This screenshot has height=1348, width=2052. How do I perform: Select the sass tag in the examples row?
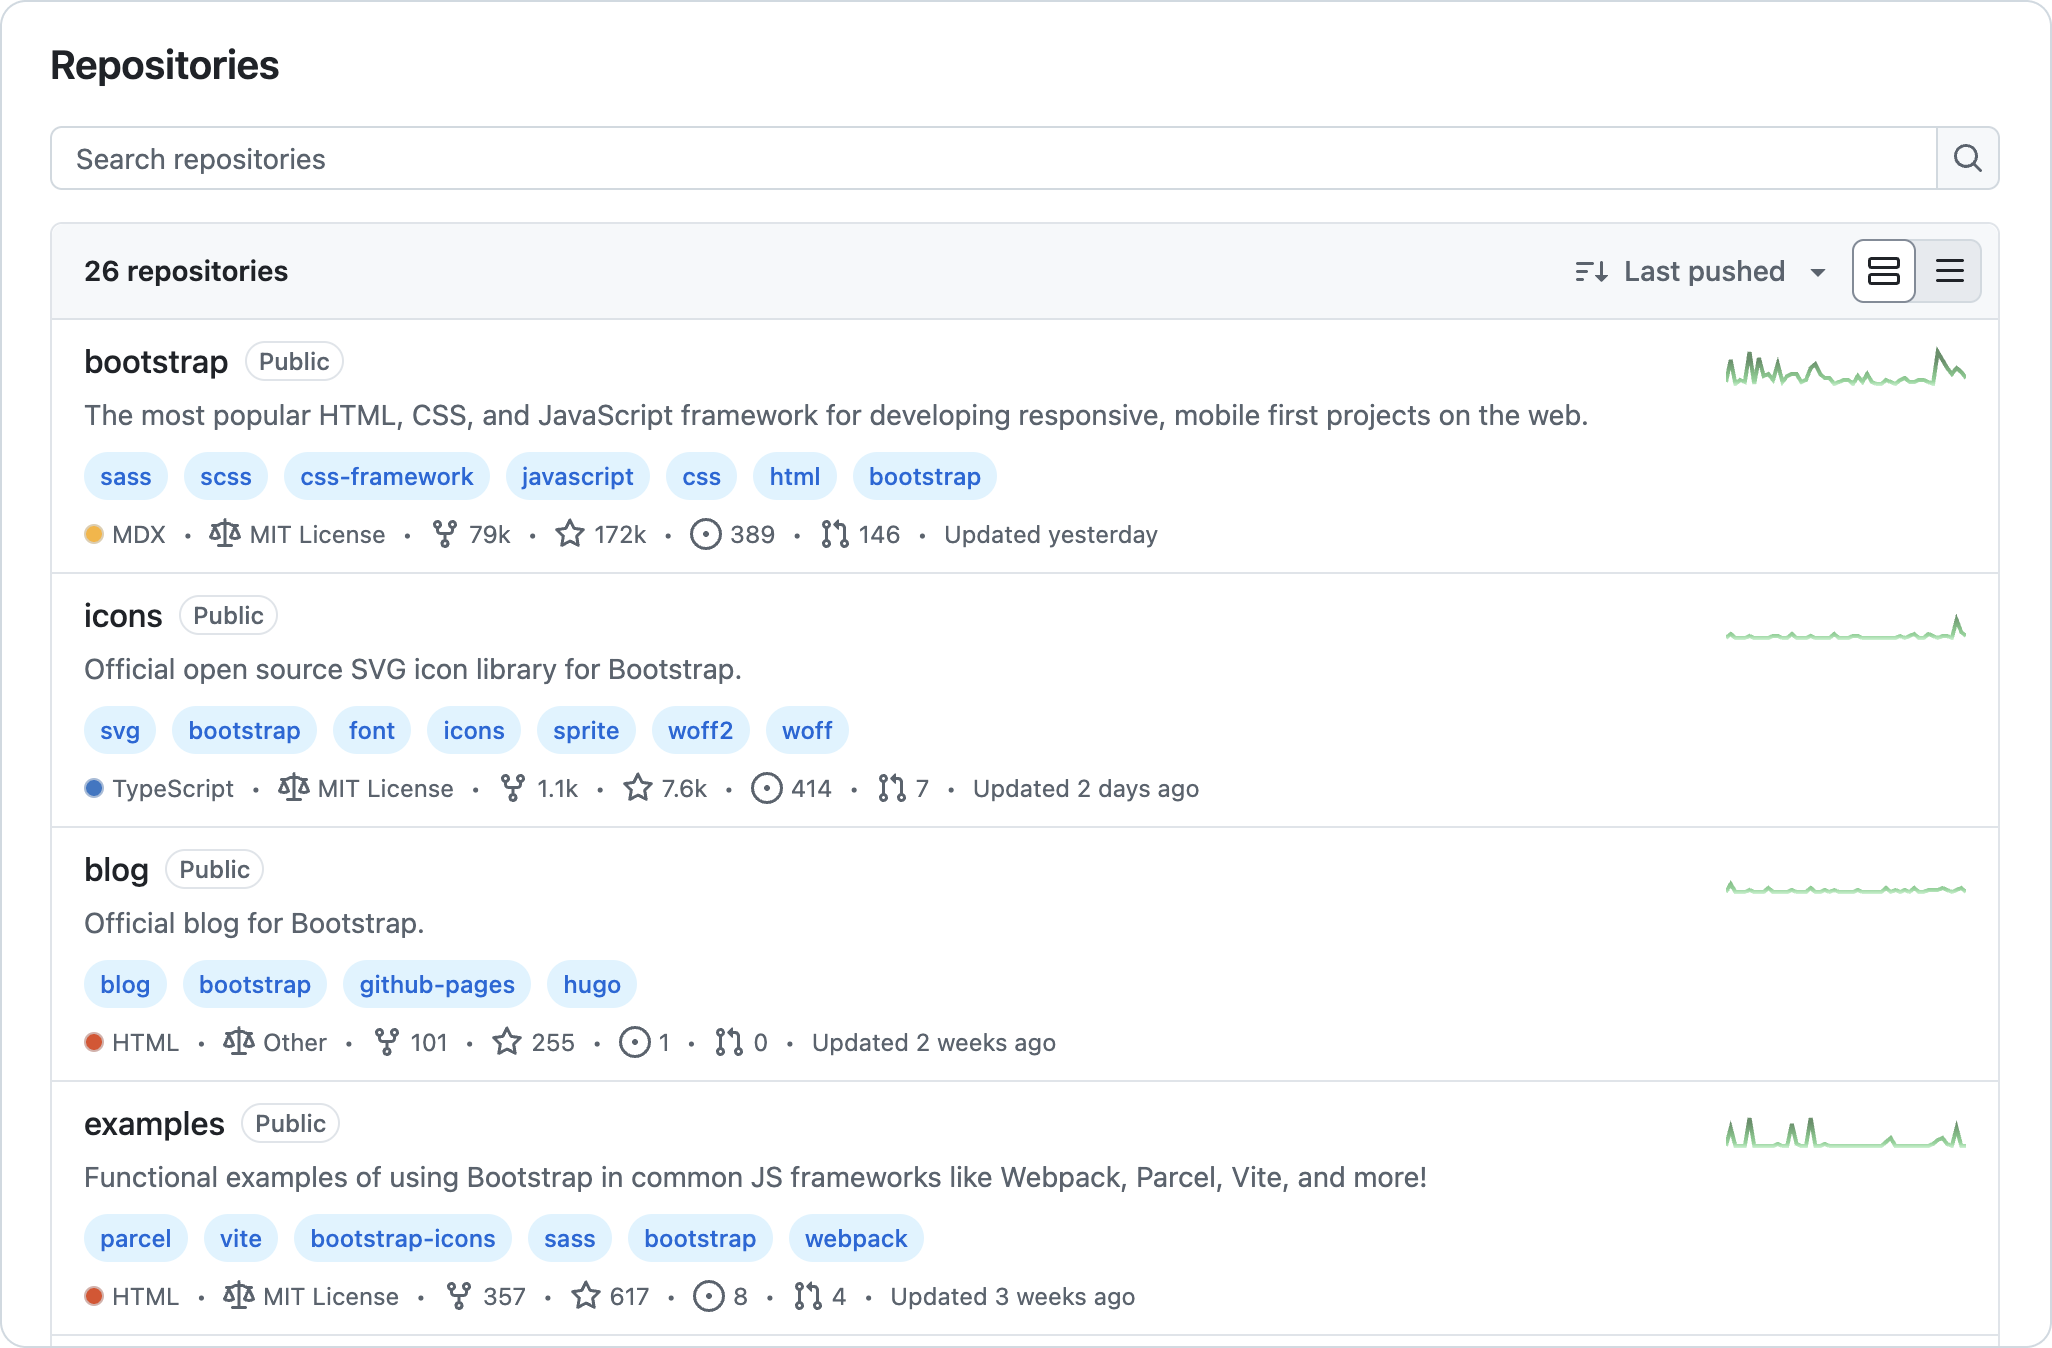click(570, 1238)
